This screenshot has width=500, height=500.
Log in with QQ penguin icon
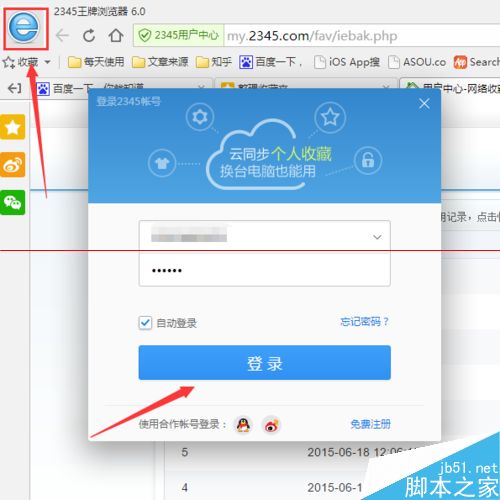click(243, 424)
